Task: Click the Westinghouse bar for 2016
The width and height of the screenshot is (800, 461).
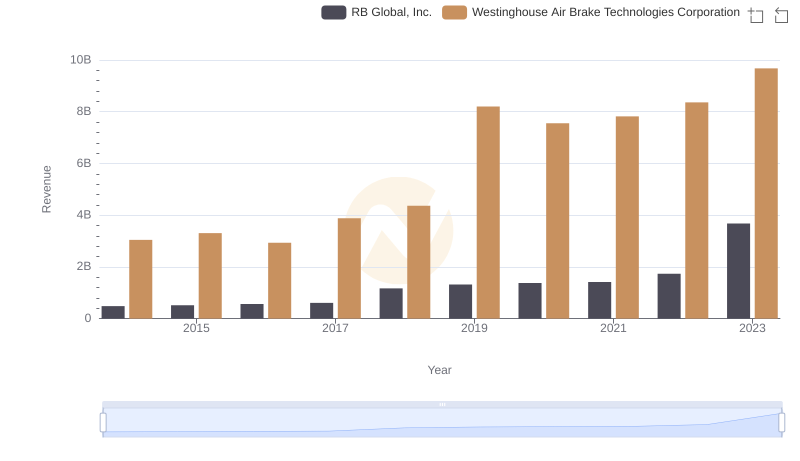Action: (280, 280)
